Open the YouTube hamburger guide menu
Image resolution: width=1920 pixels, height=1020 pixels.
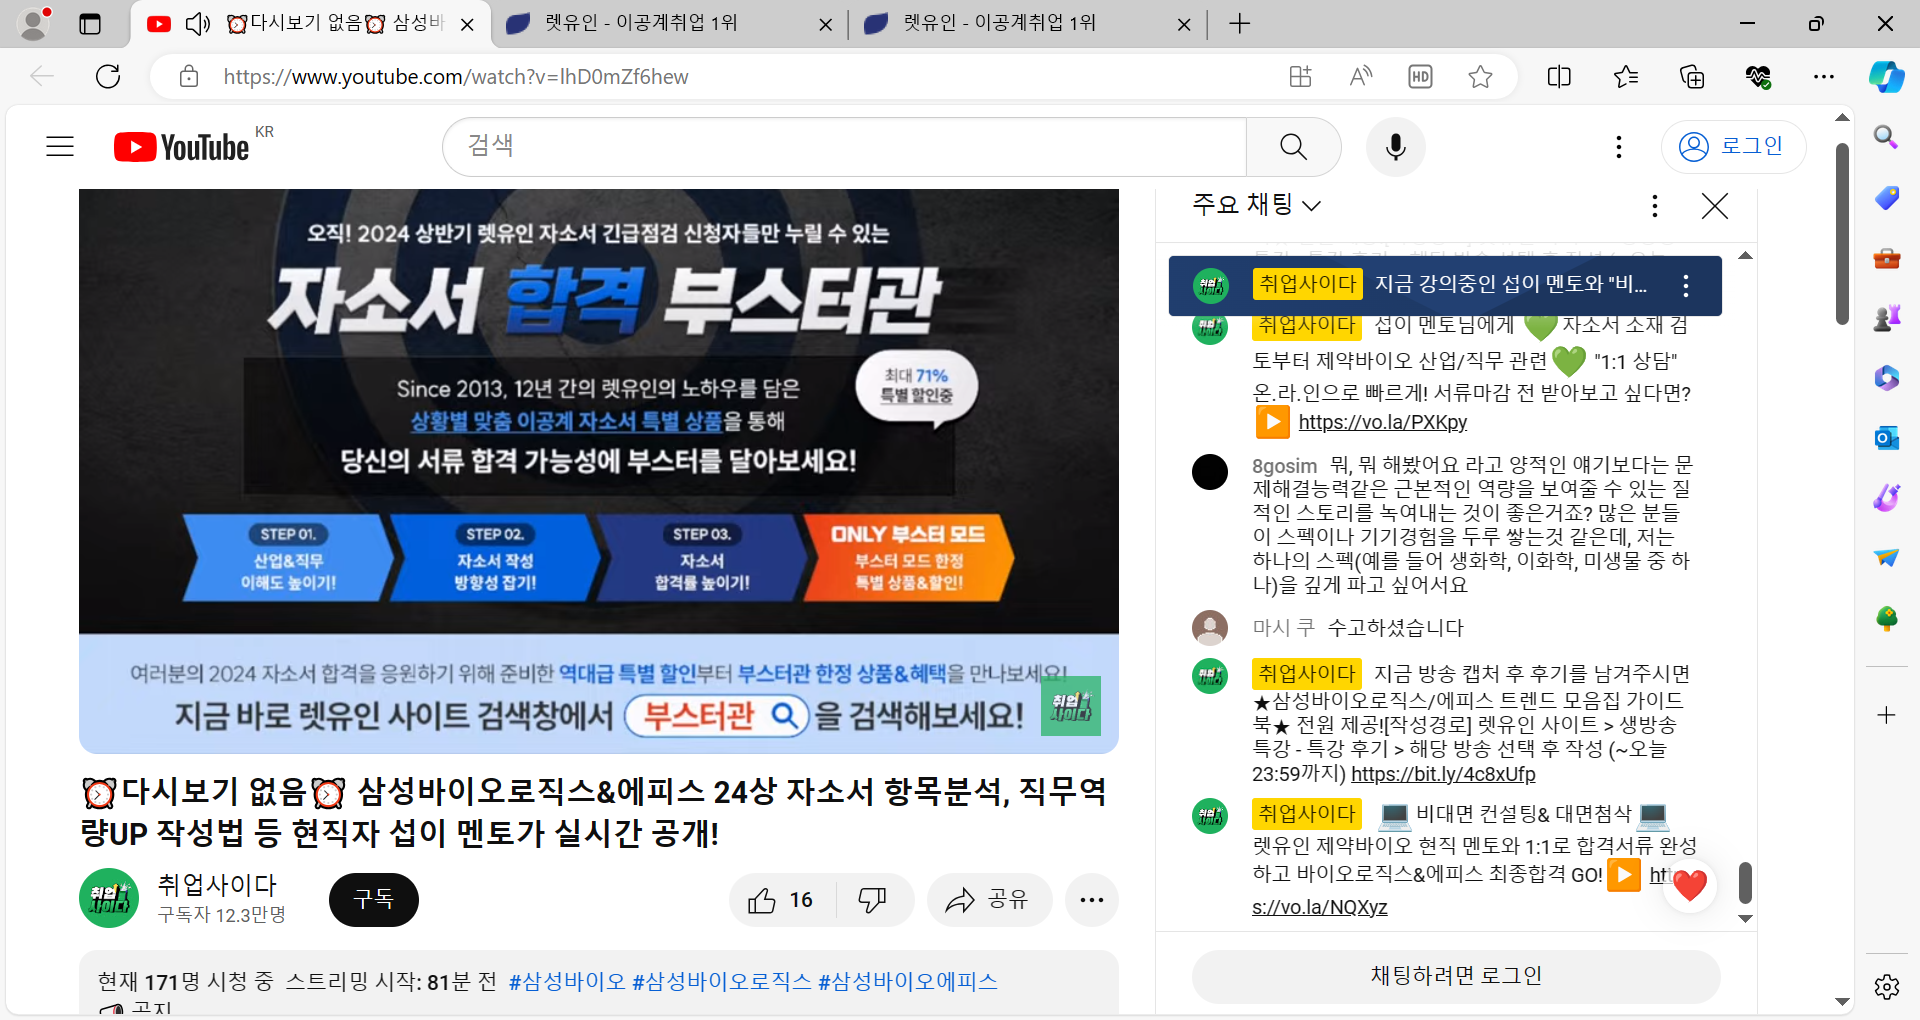click(60, 147)
